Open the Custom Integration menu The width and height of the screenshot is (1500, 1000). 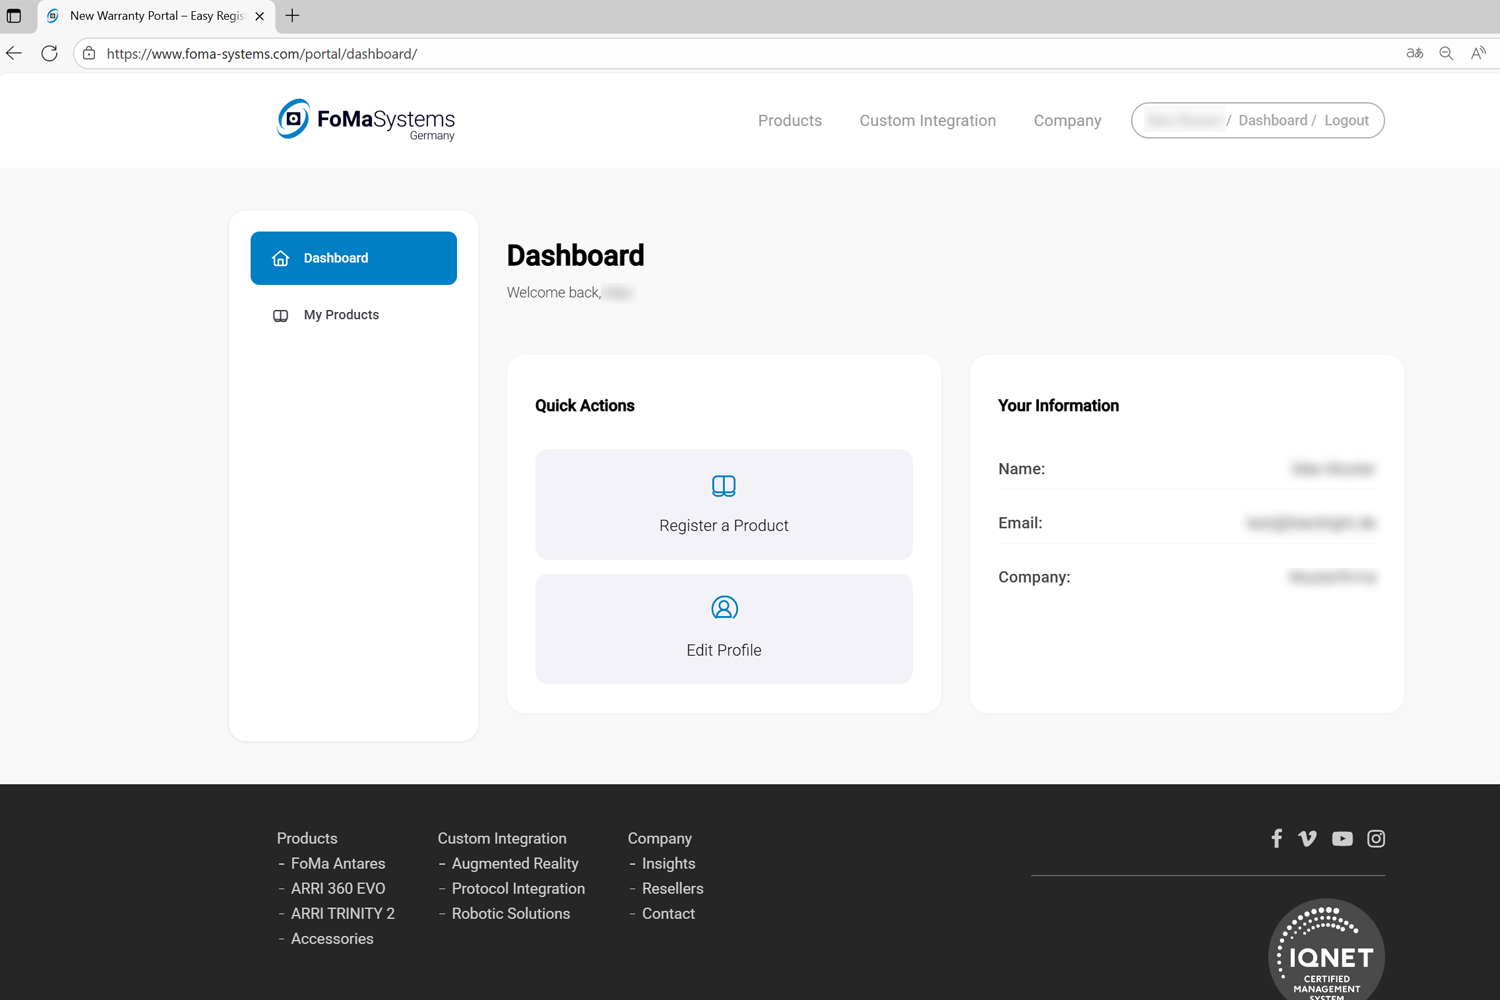pos(927,120)
